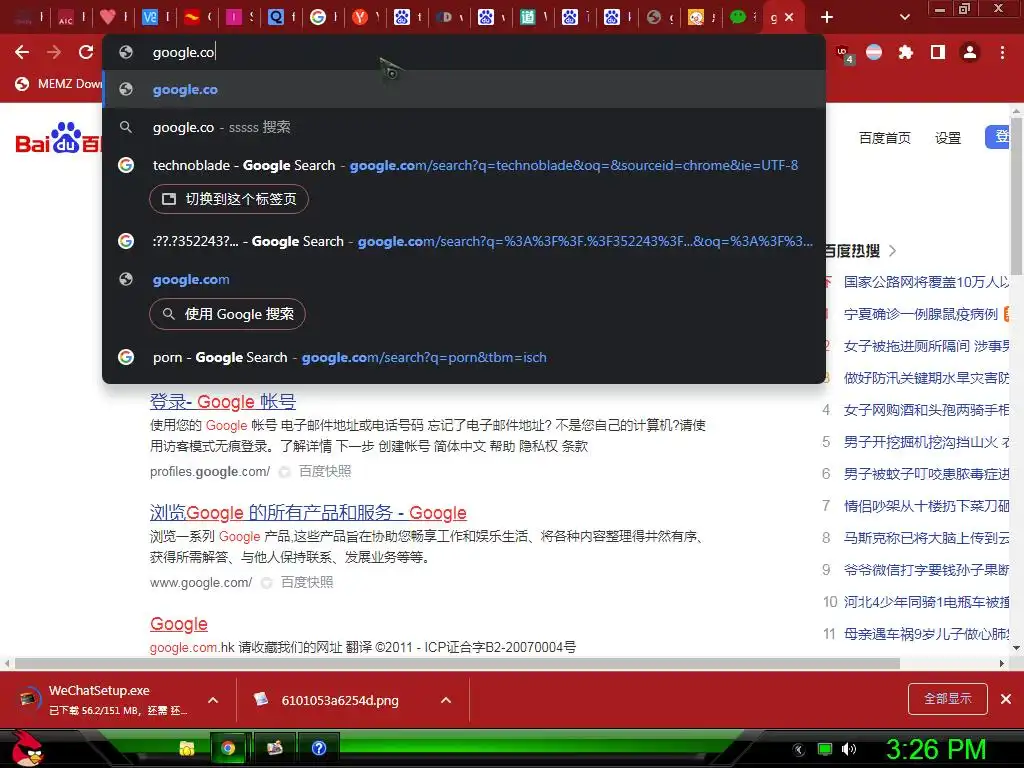
Task: Switch to the Google G tab
Action: (318, 17)
